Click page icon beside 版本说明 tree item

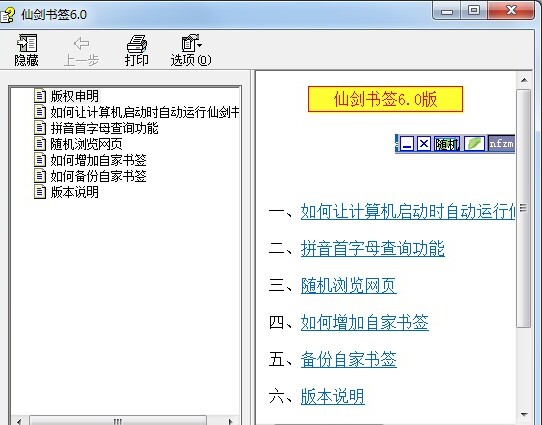[40, 192]
